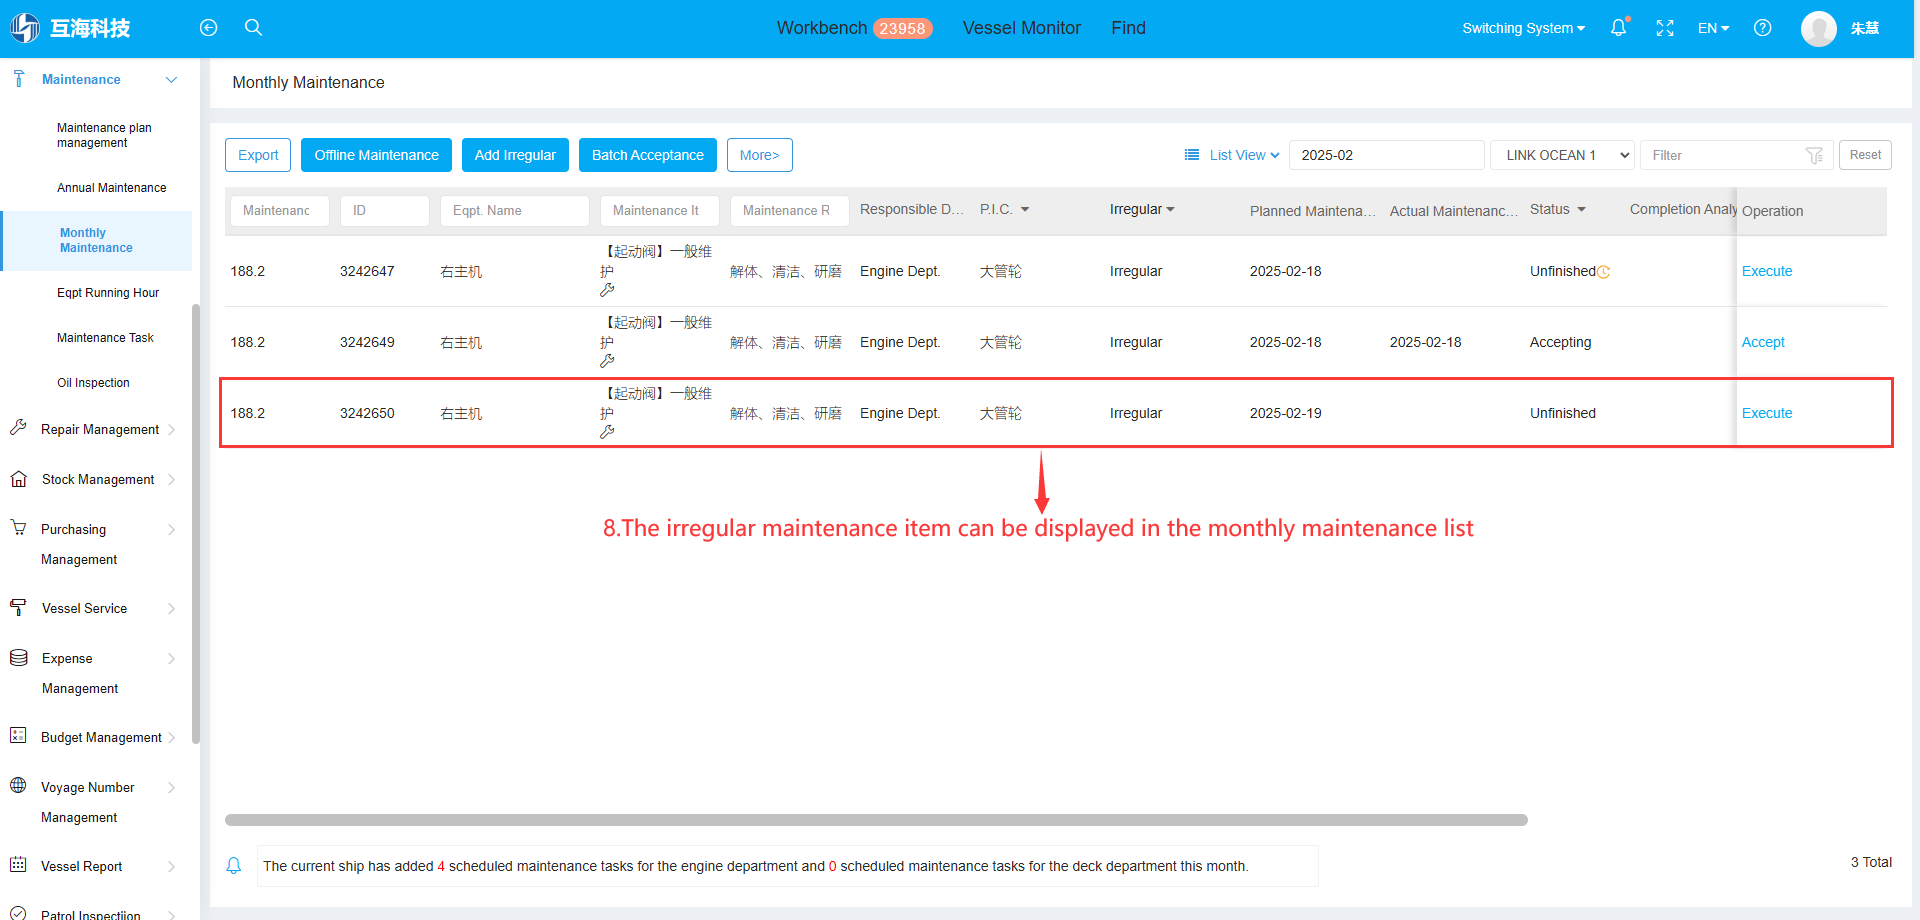1920x920 pixels.
Task: Click the Patrol Inspection icon
Action: (18, 913)
